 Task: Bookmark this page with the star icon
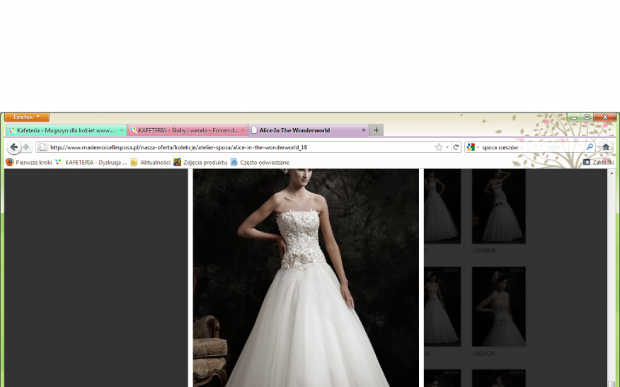pos(439,147)
